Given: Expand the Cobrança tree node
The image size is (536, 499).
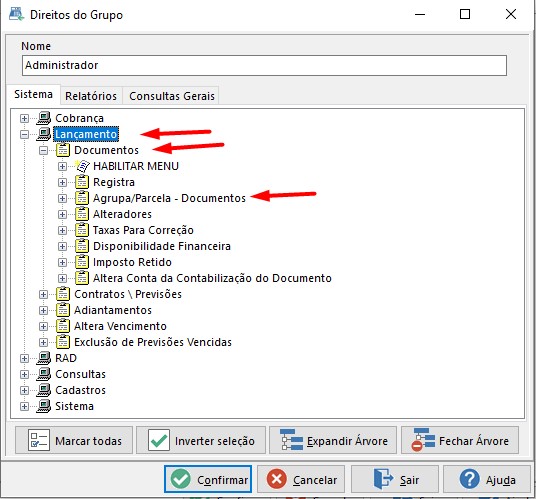Looking at the screenshot, I should pyautogui.click(x=24, y=119).
